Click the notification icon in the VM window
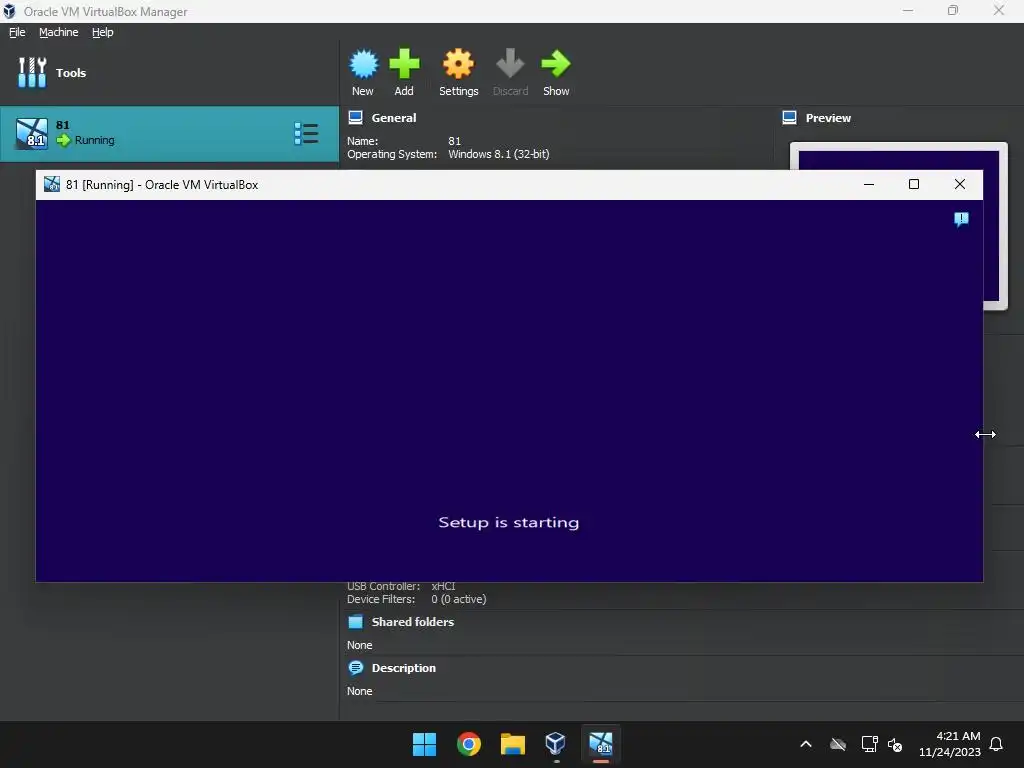The width and height of the screenshot is (1024, 768). [961, 219]
